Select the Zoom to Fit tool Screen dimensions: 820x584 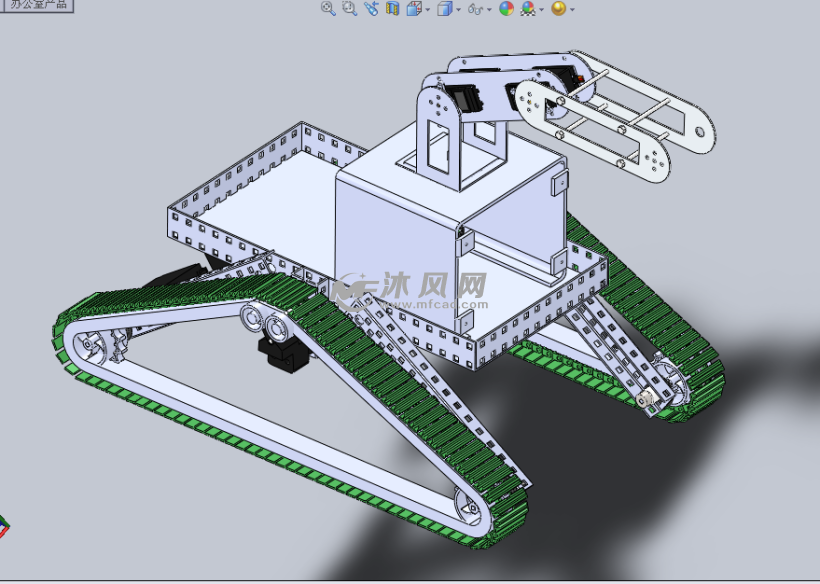328,10
